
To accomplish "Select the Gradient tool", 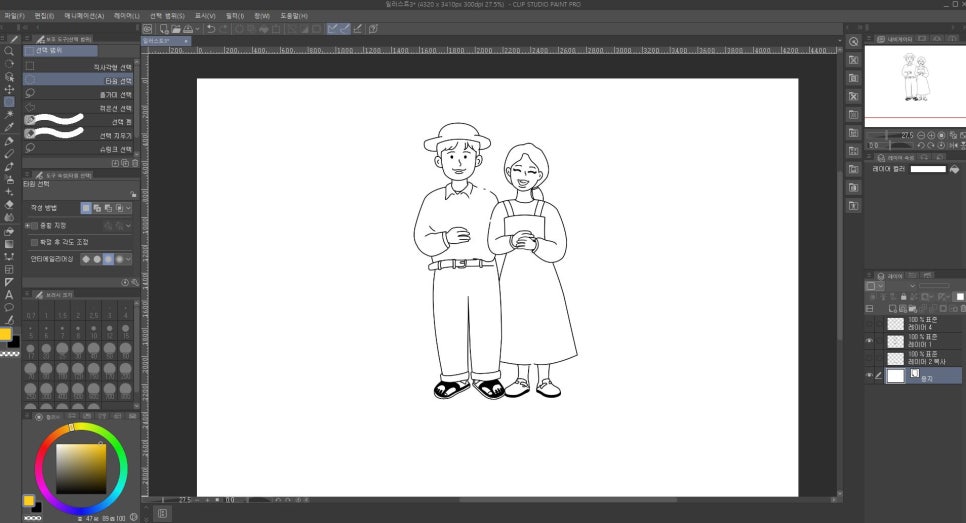I will (9, 244).
